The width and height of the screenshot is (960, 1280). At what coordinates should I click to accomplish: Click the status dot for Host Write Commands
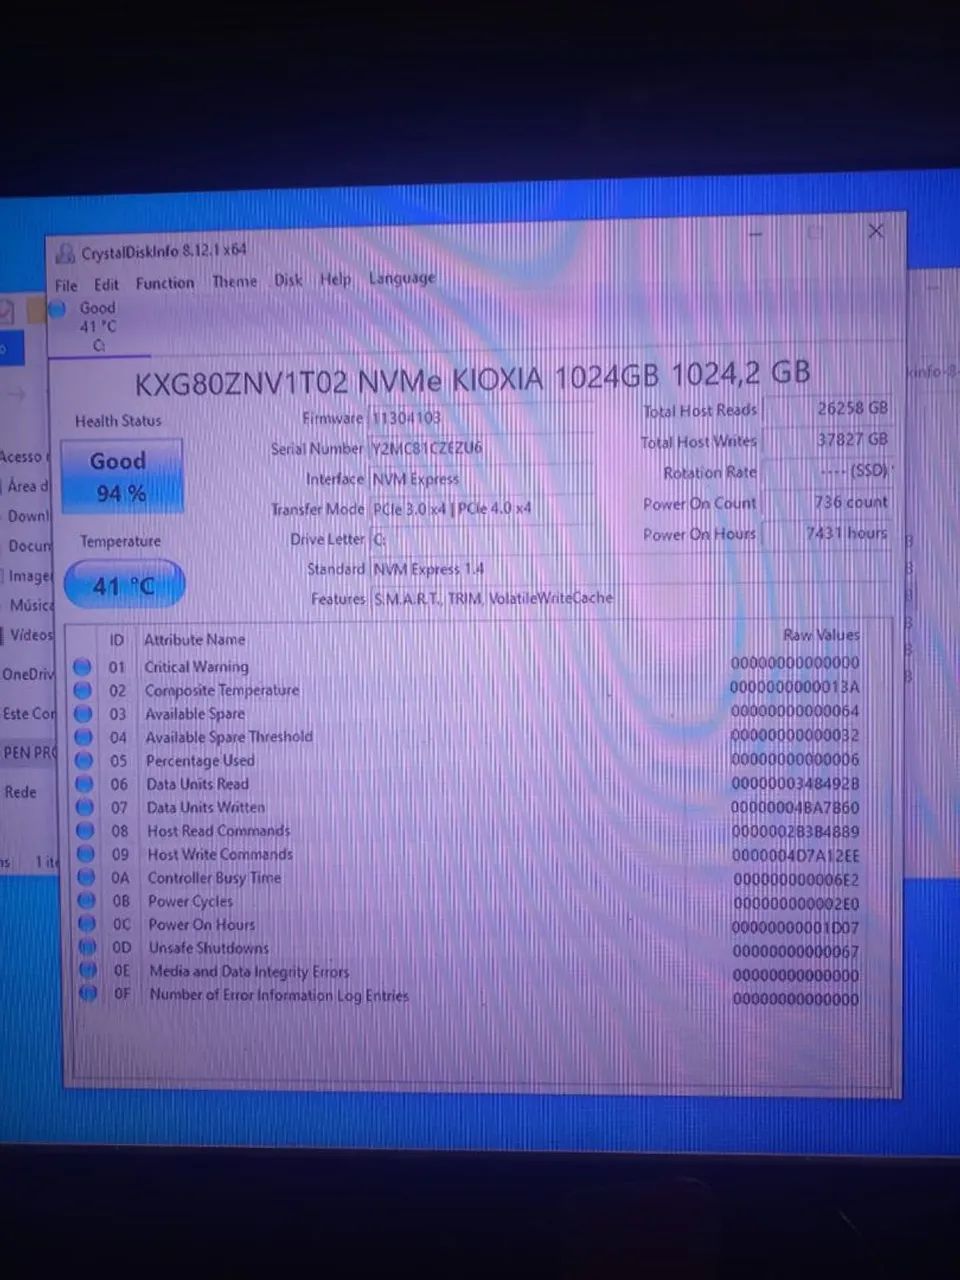tap(86, 855)
